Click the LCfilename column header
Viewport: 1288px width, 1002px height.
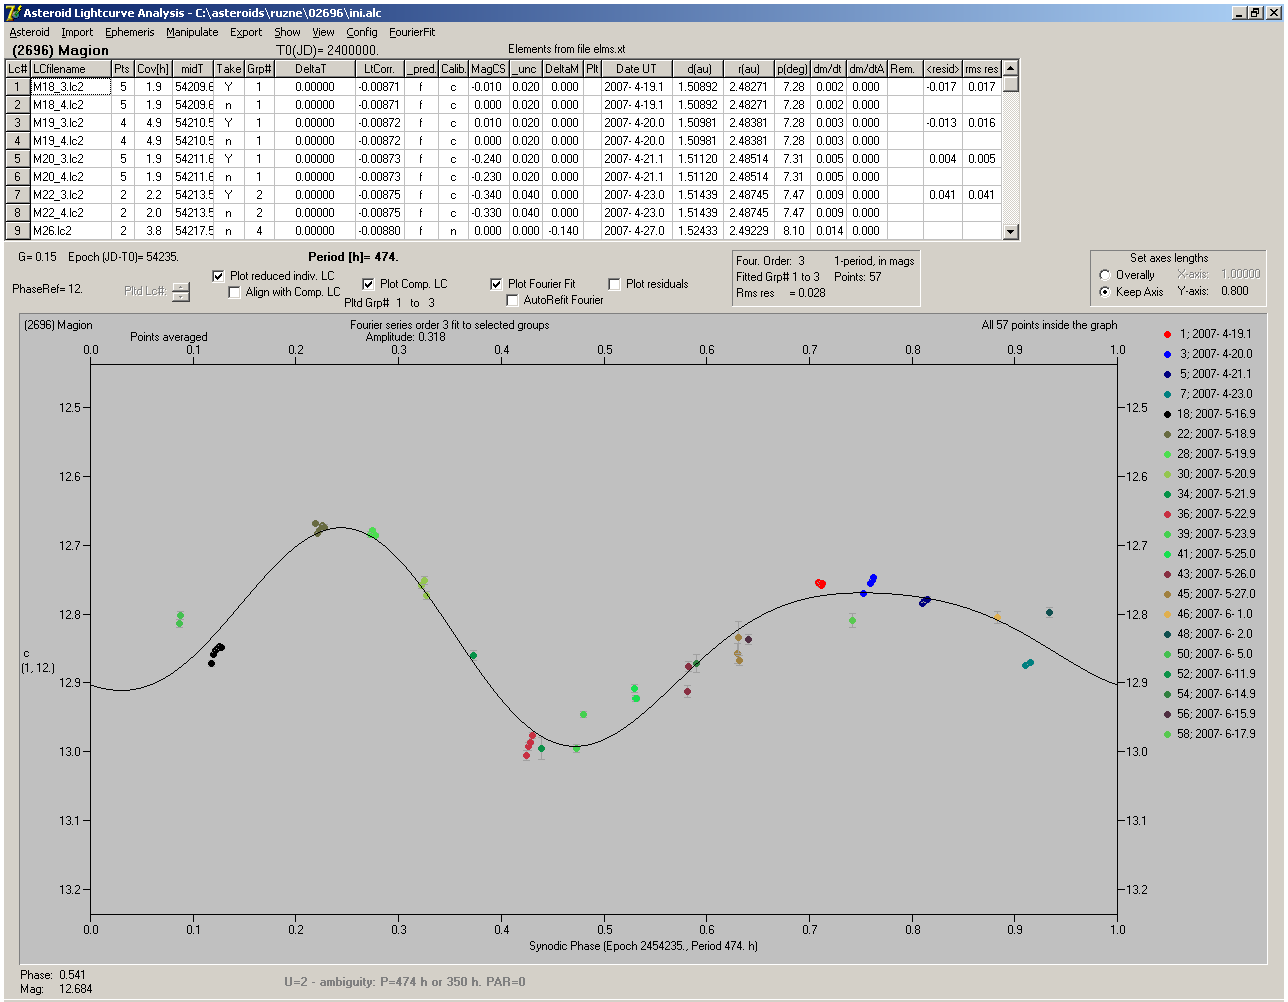(71, 69)
